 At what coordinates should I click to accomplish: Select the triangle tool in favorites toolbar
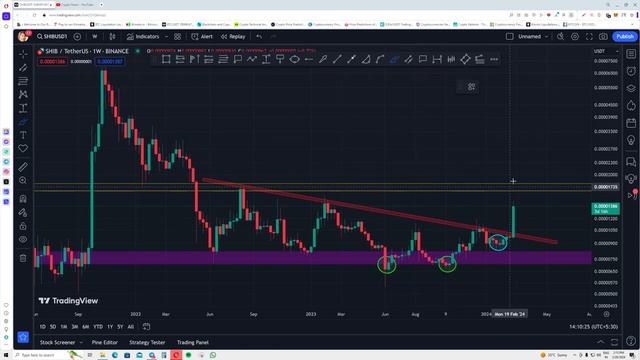click(366, 60)
